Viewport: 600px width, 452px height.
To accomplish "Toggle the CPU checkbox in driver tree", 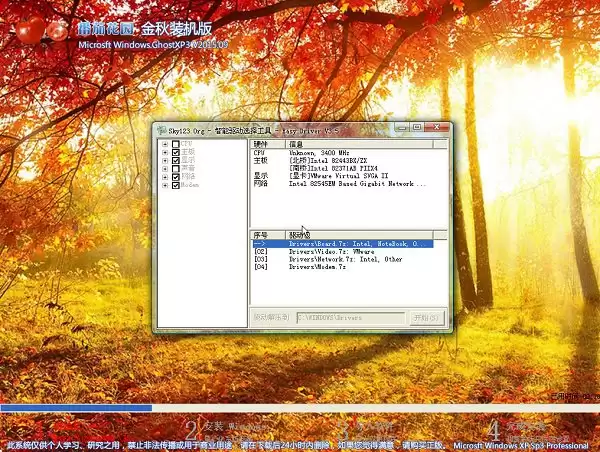I will point(176,144).
